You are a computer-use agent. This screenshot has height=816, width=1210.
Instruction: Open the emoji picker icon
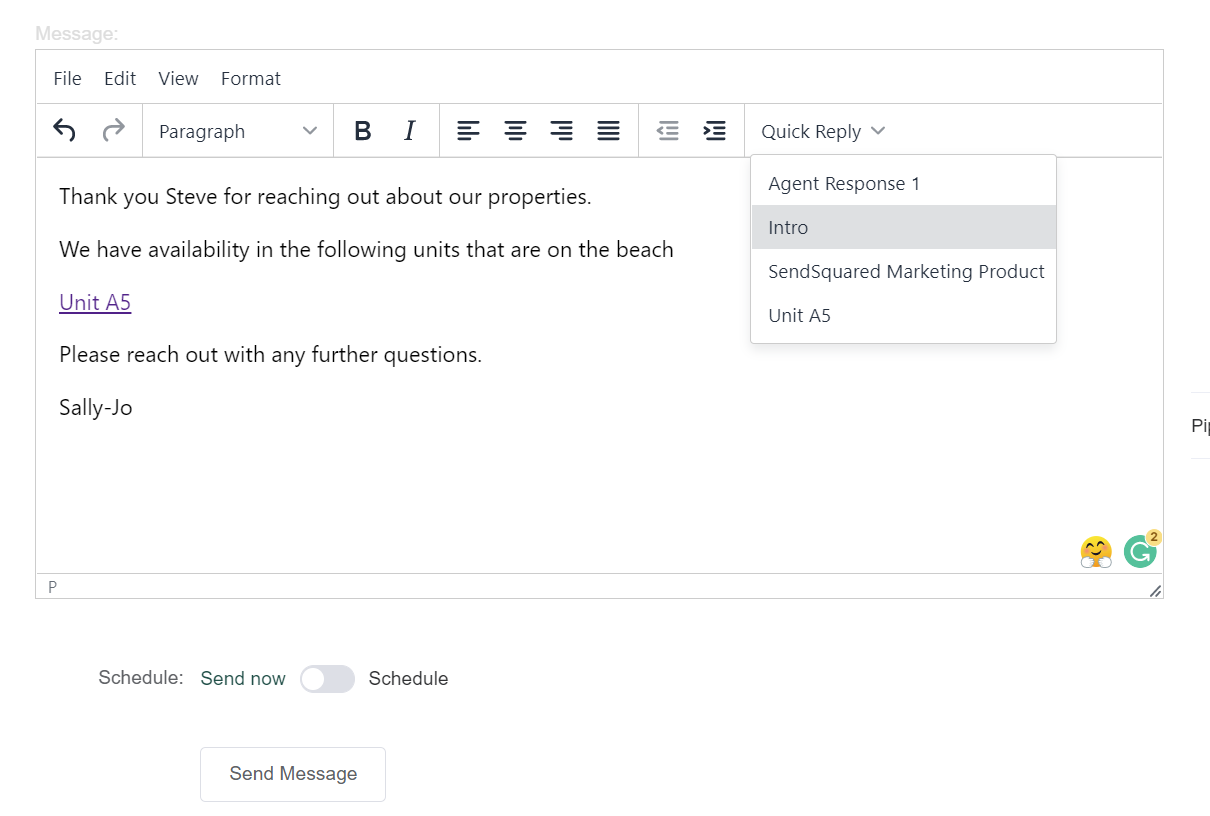click(1095, 551)
